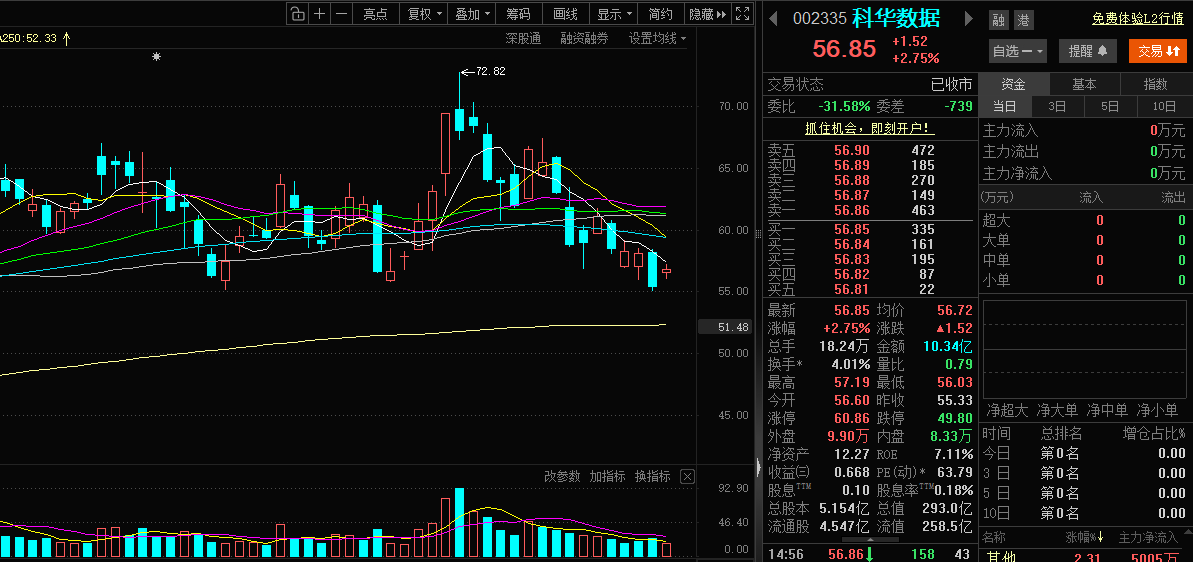The image size is (1193, 562).
Task: Toggle 简约 simple view mode
Action: [660, 14]
